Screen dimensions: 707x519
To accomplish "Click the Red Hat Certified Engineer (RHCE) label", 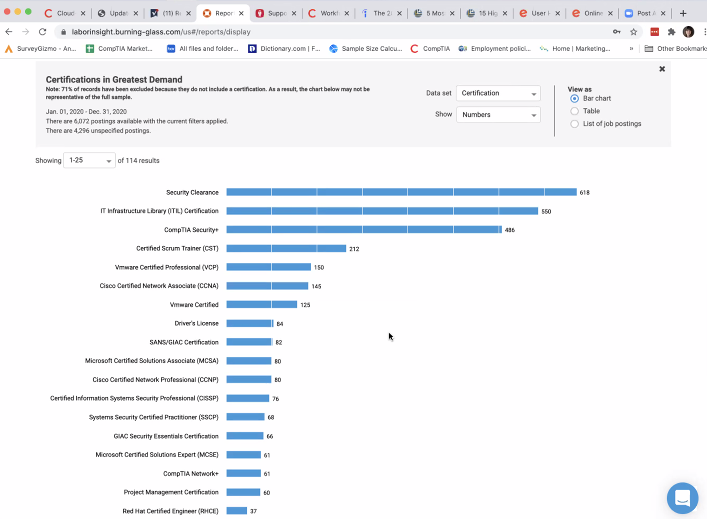I will tap(170, 511).
